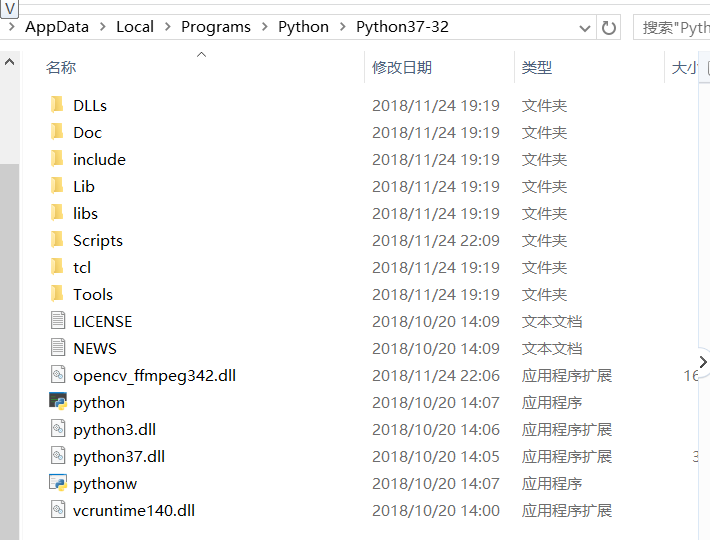Select the Lib folder icon

pyautogui.click(x=58, y=186)
